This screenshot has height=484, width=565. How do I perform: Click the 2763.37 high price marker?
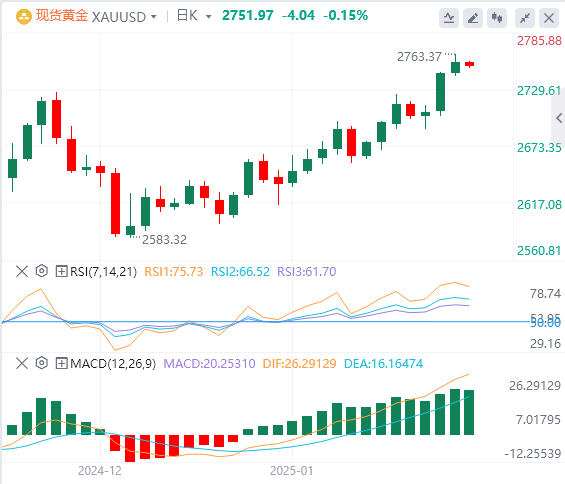point(419,57)
